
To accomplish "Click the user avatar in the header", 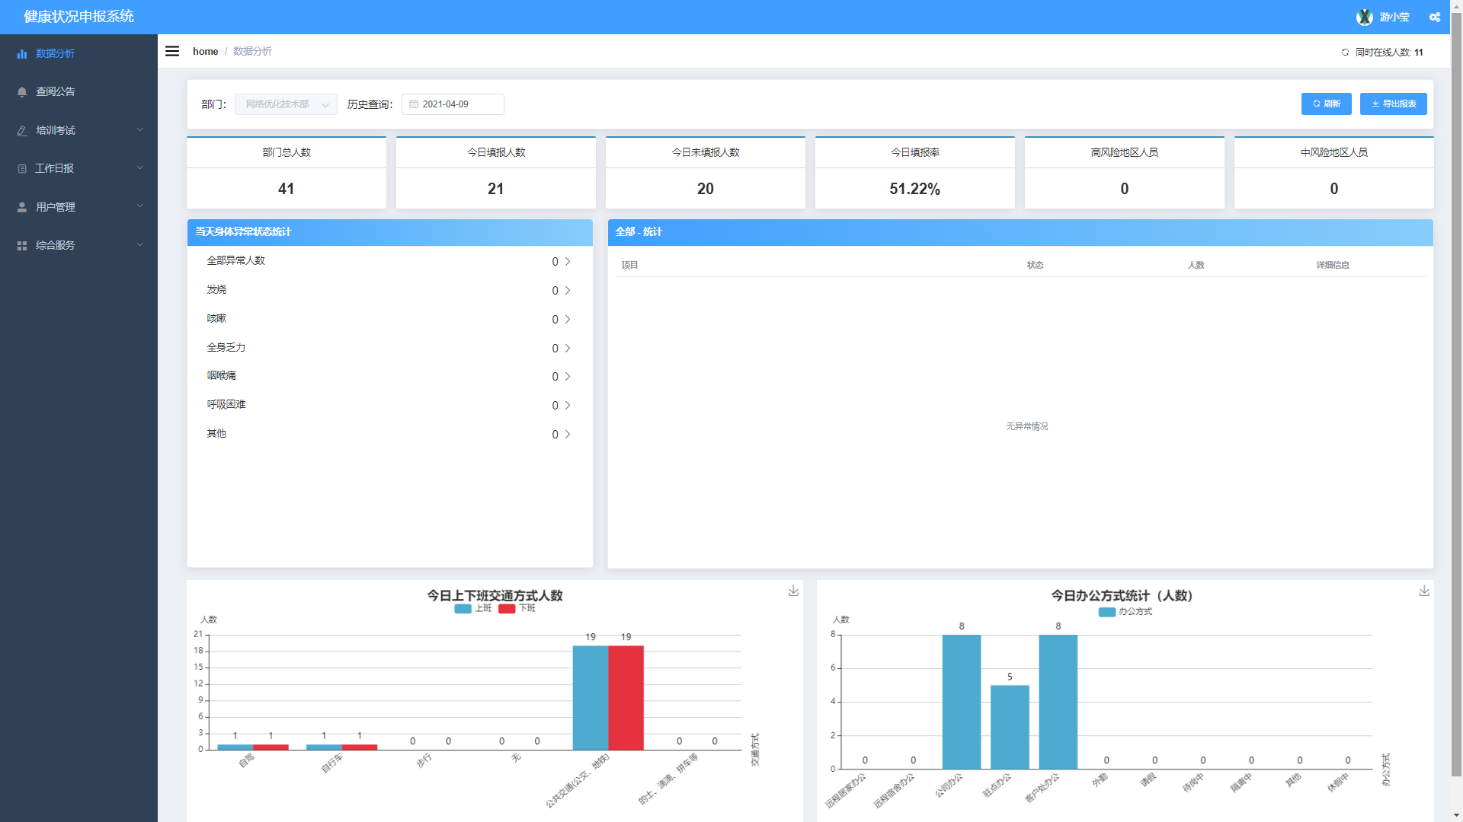I will coord(1364,17).
